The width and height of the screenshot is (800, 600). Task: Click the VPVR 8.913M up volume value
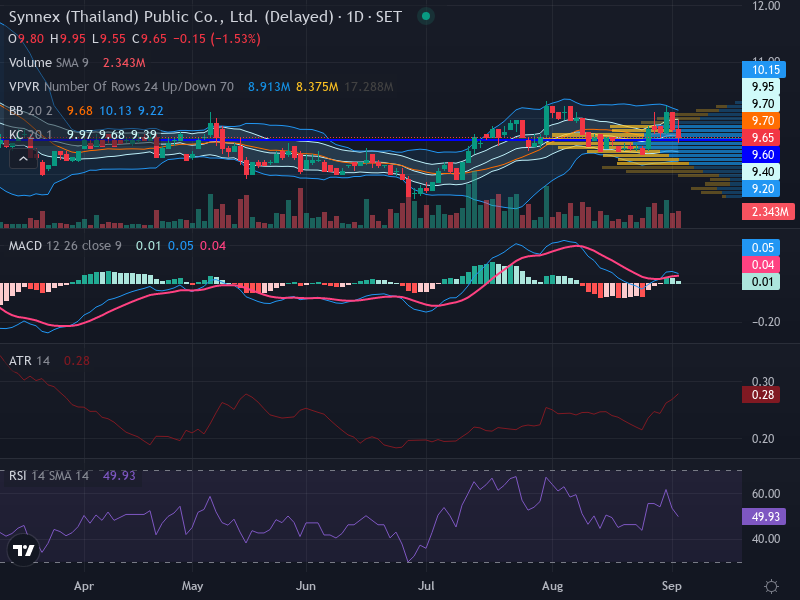pos(269,87)
